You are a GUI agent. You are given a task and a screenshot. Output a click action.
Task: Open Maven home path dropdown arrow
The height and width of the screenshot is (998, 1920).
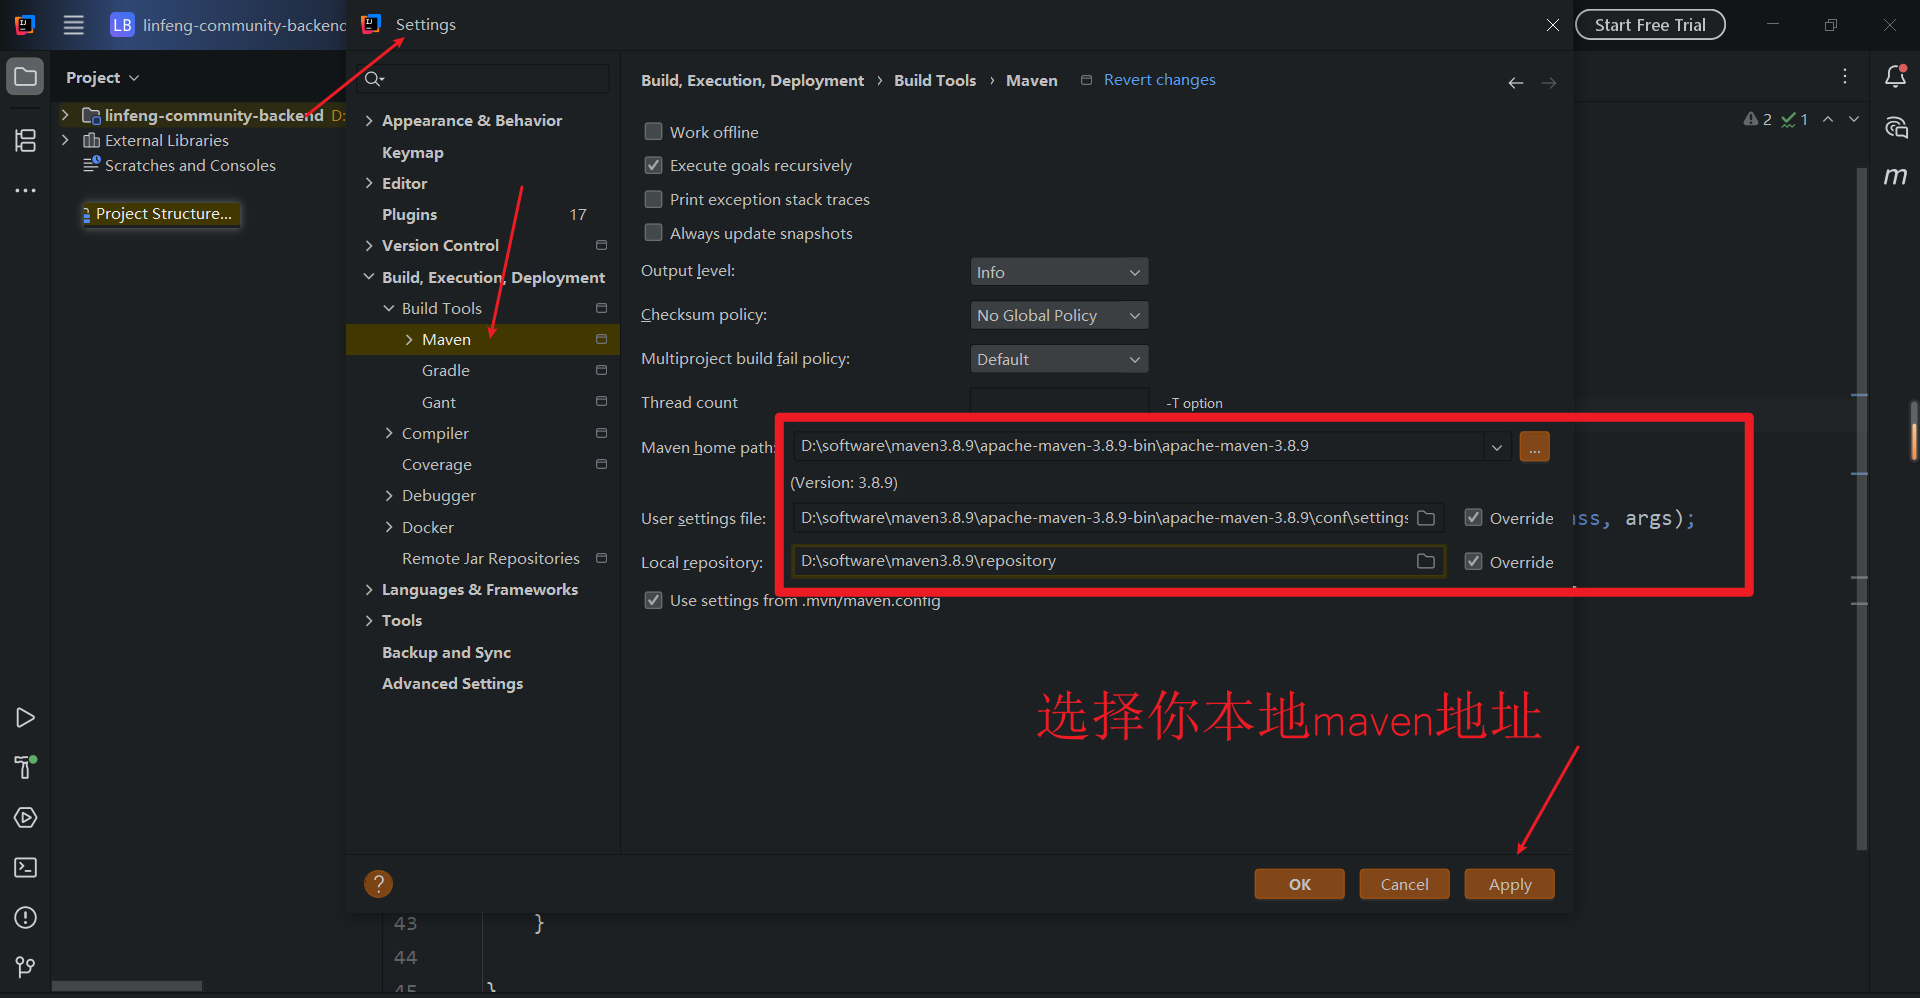(1496, 447)
